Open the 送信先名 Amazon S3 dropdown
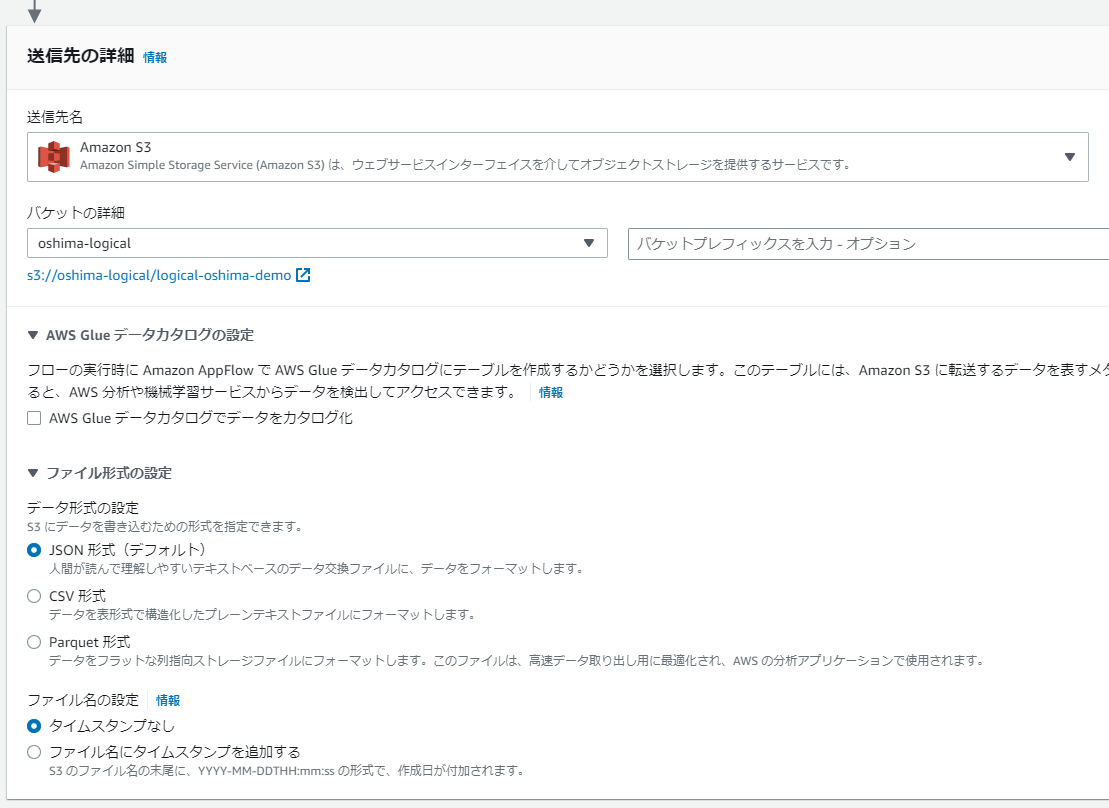Viewport: 1109px width, 808px height. click(x=557, y=157)
